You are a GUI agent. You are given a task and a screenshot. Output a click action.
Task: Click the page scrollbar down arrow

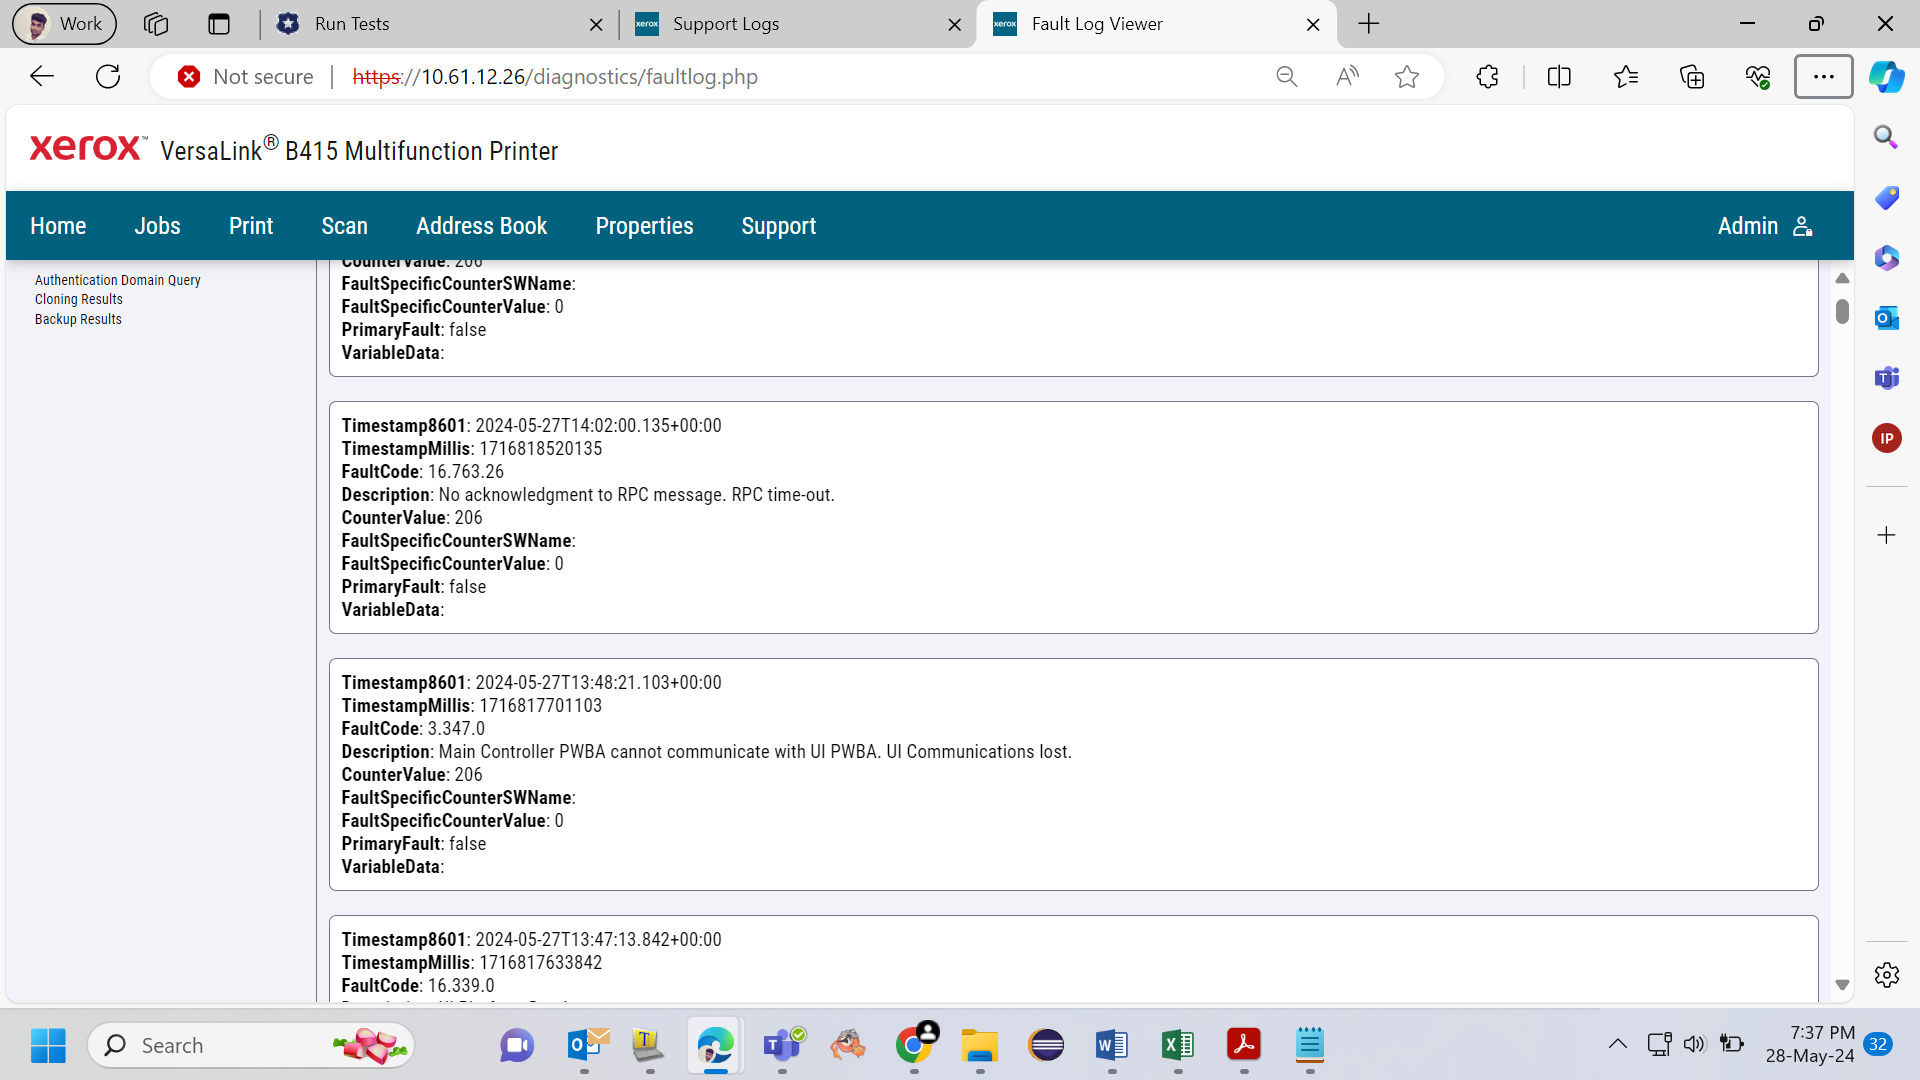coord(1842,986)
